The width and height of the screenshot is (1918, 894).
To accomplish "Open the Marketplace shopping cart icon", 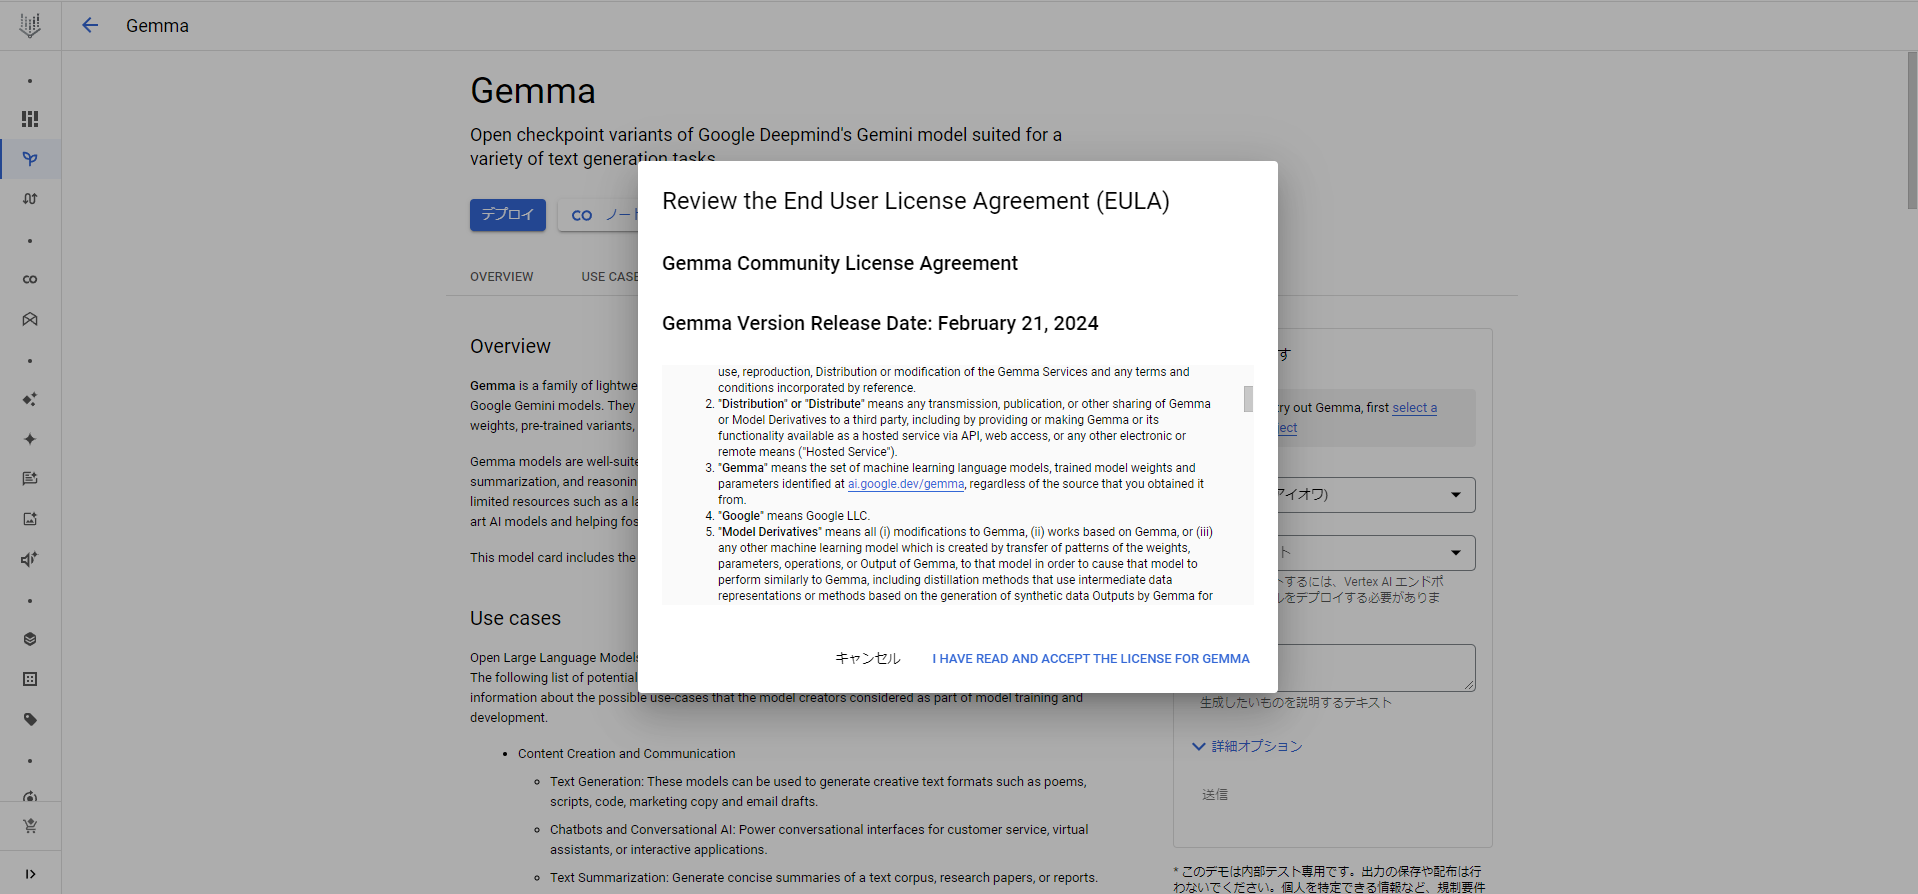I will pyautogui.click(x=30, y=826).
